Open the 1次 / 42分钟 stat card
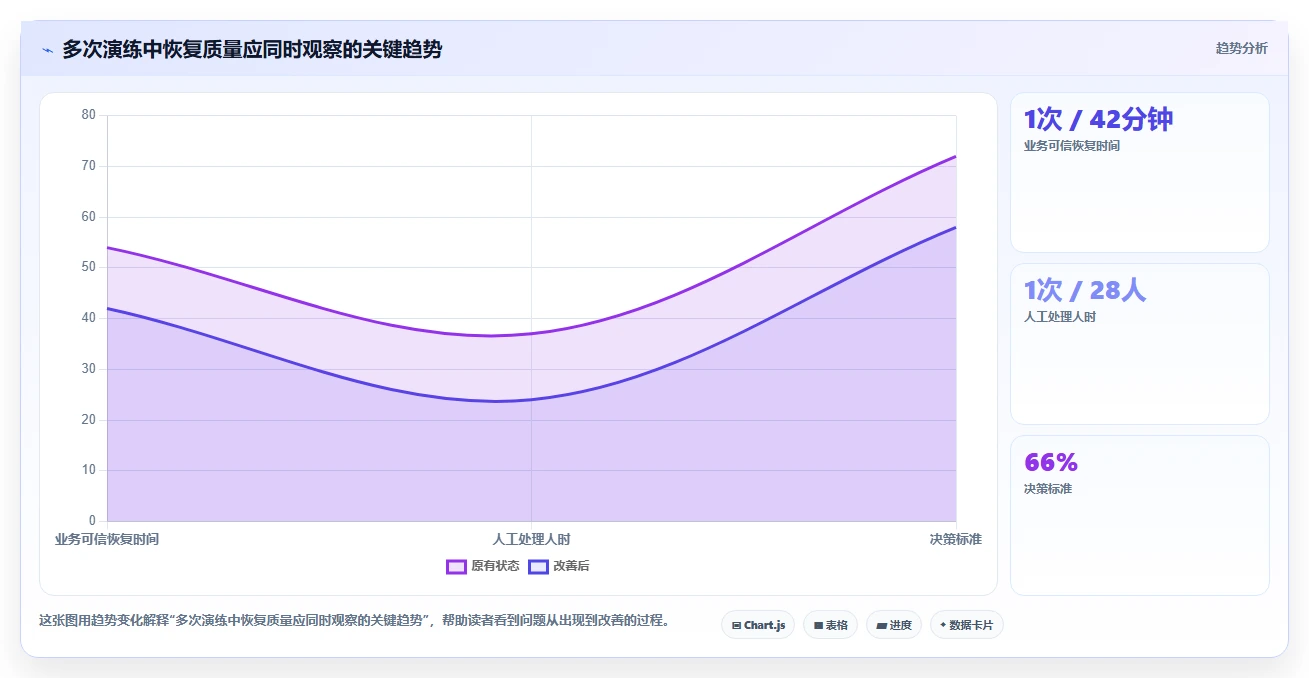 click(x=1139, y=172)
